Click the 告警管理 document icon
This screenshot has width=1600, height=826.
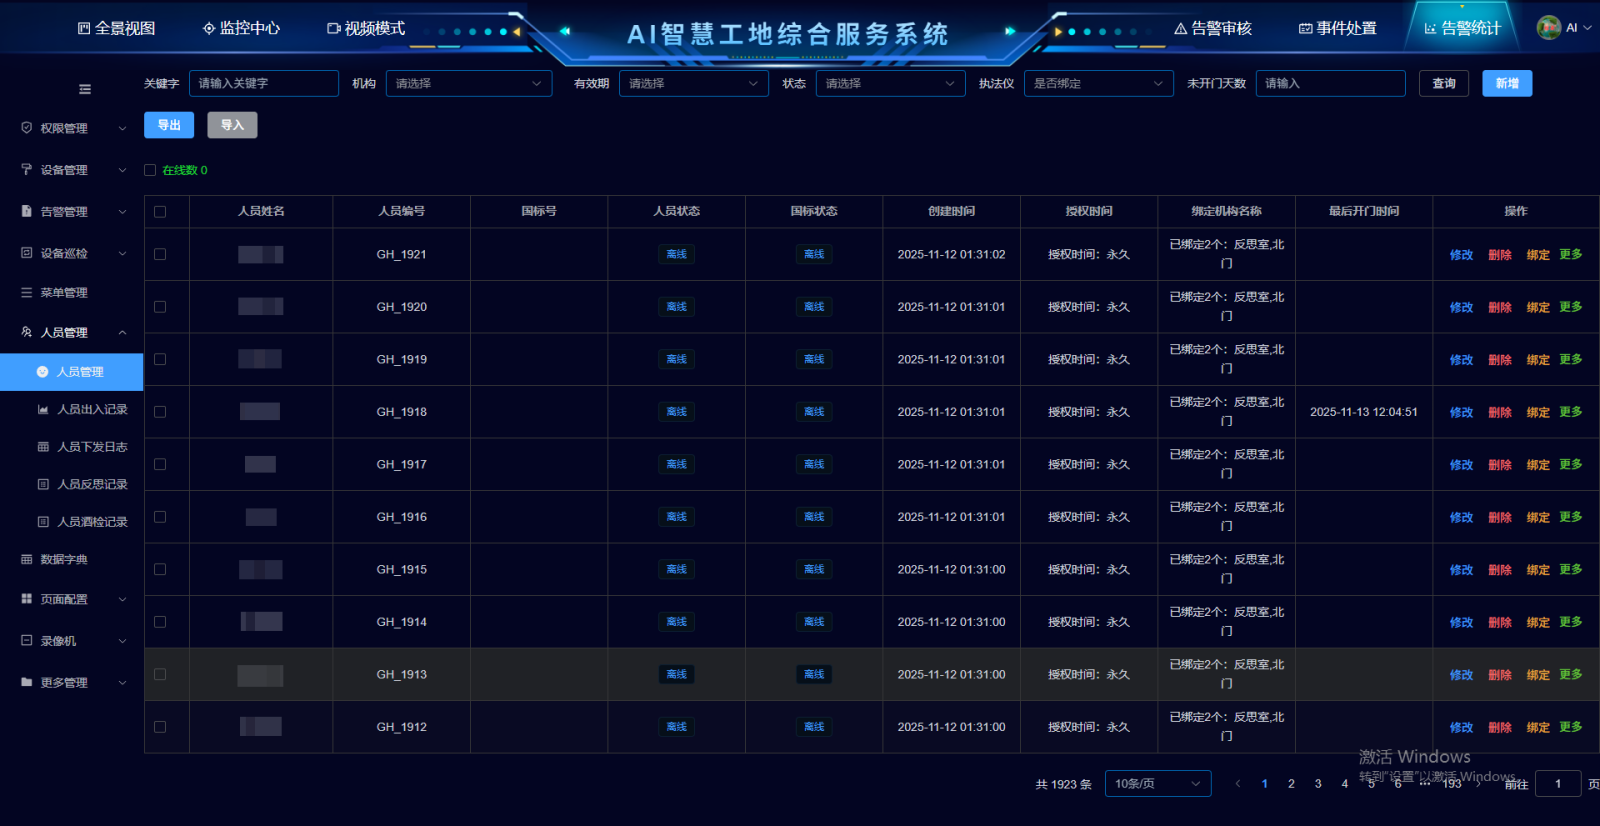tap(27, 212)
